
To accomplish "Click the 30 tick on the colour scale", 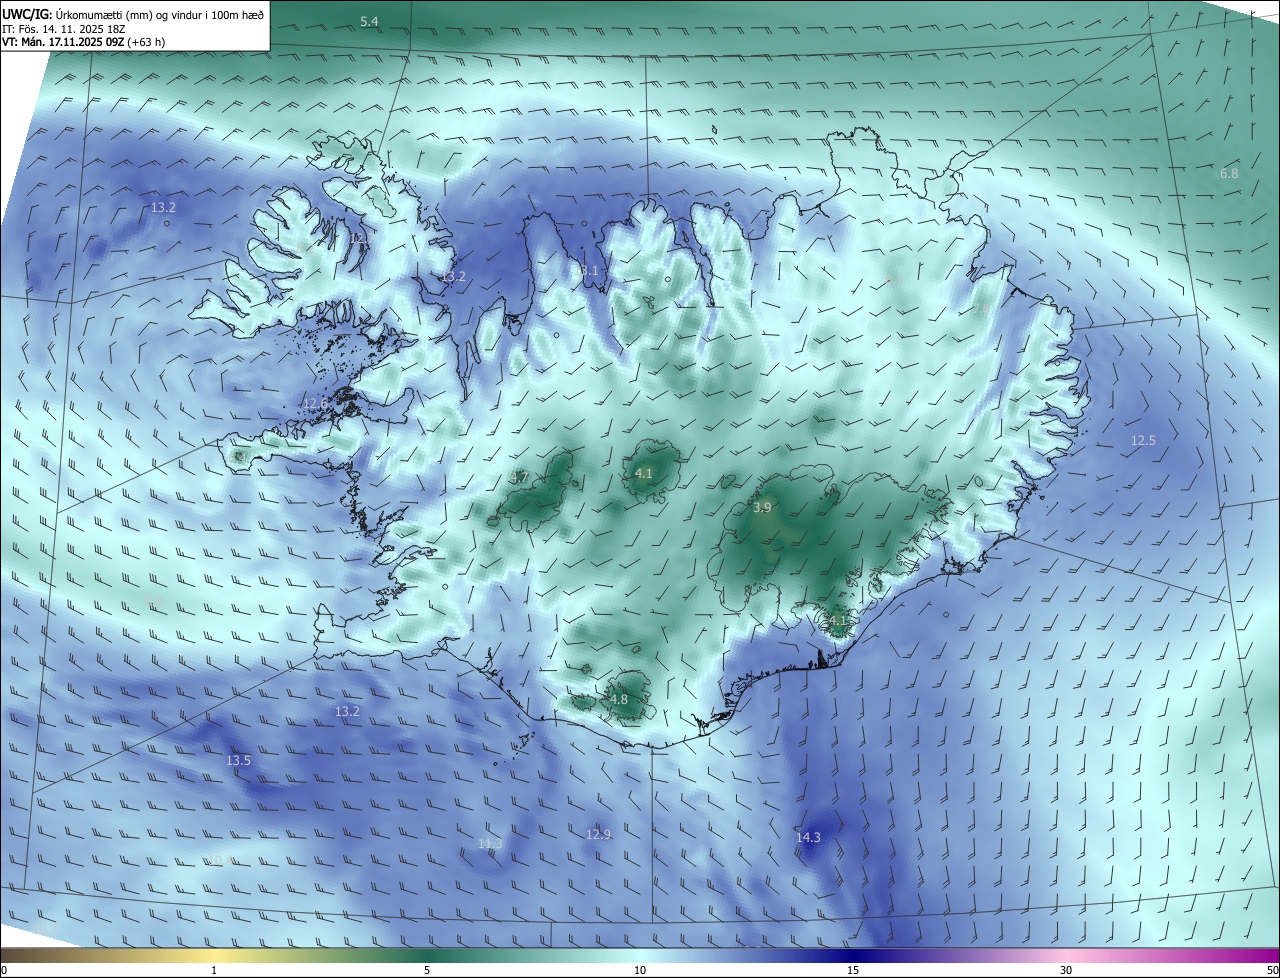I will point(1066,971).
